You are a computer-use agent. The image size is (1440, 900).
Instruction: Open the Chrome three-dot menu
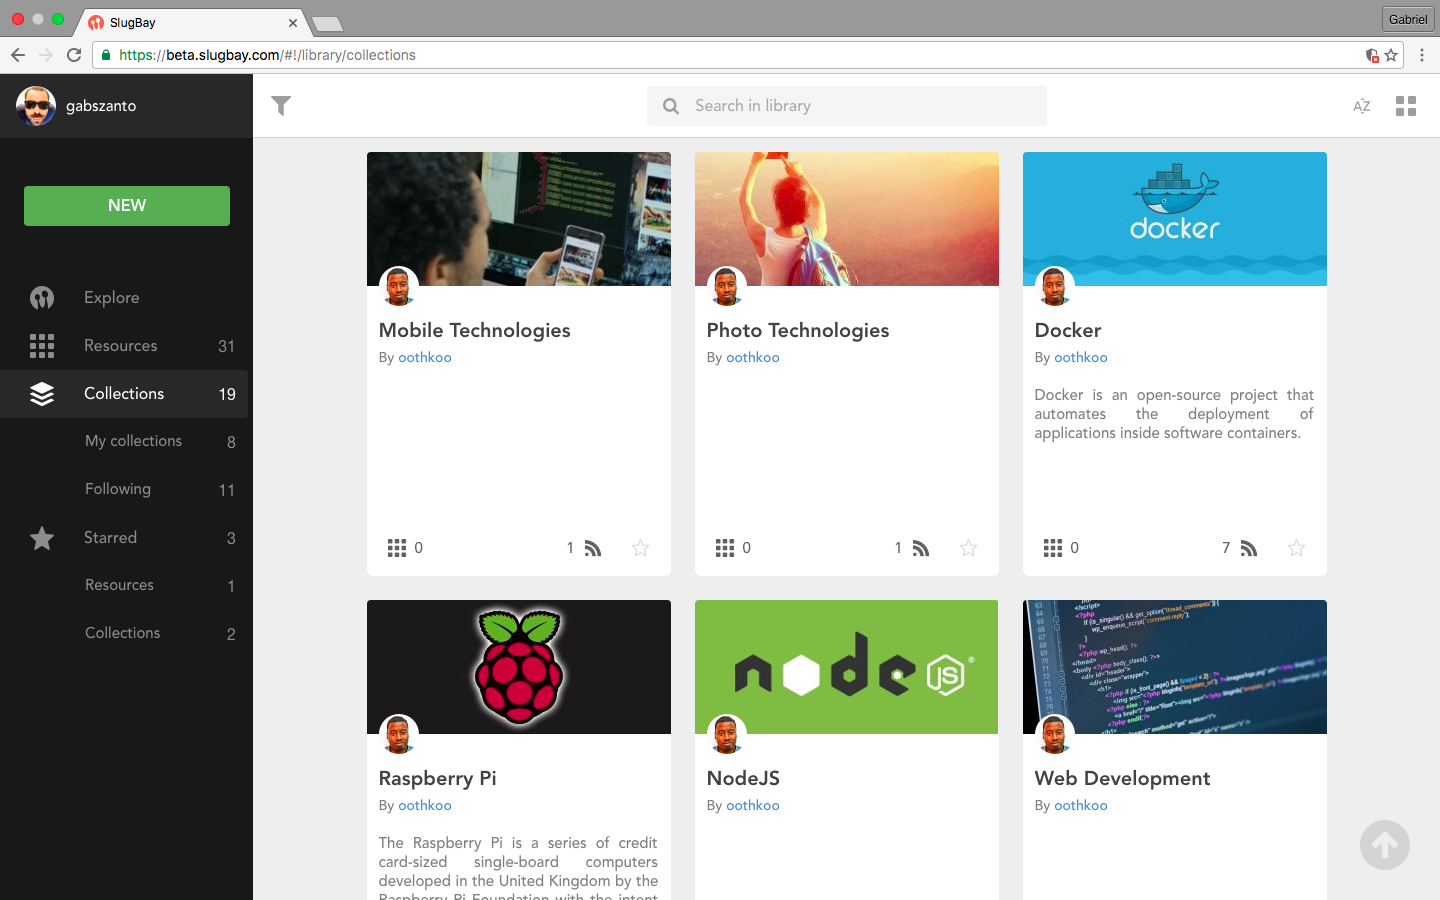1422,55
